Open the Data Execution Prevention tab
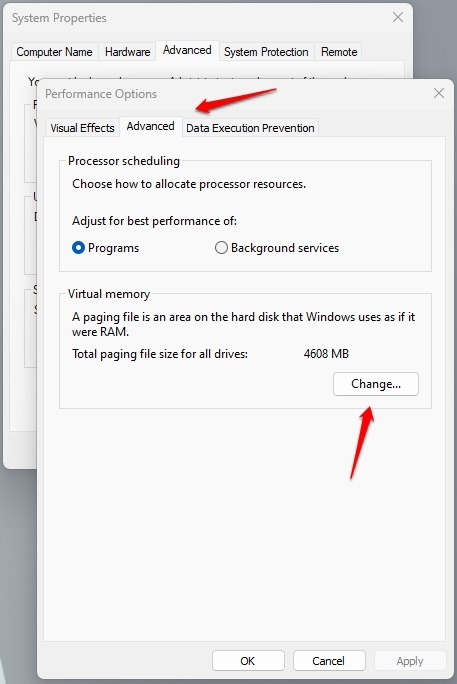The image size is (457, 684). [250, 128]
